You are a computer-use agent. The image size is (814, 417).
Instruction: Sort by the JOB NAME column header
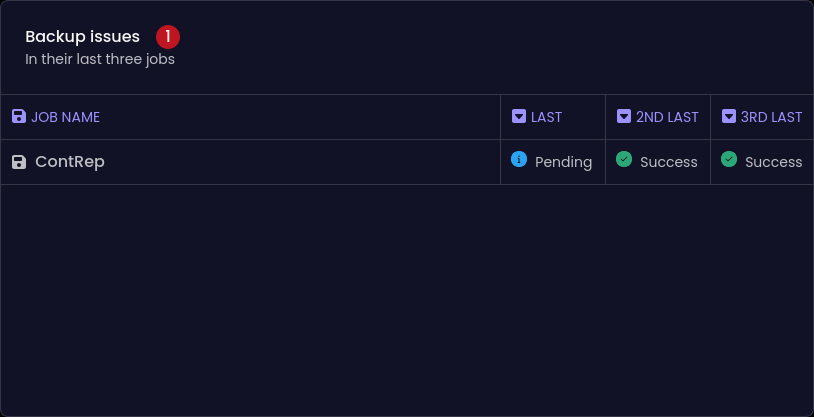coord(65,117)
